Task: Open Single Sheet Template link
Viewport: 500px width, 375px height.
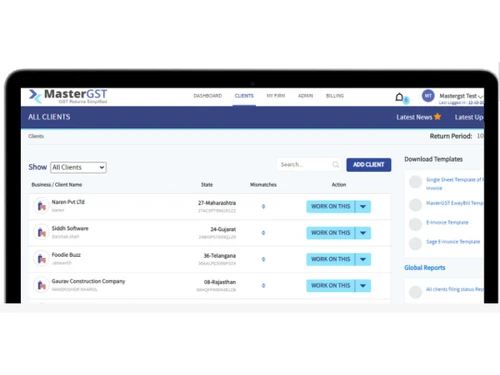Action: [x=455, y=184]
